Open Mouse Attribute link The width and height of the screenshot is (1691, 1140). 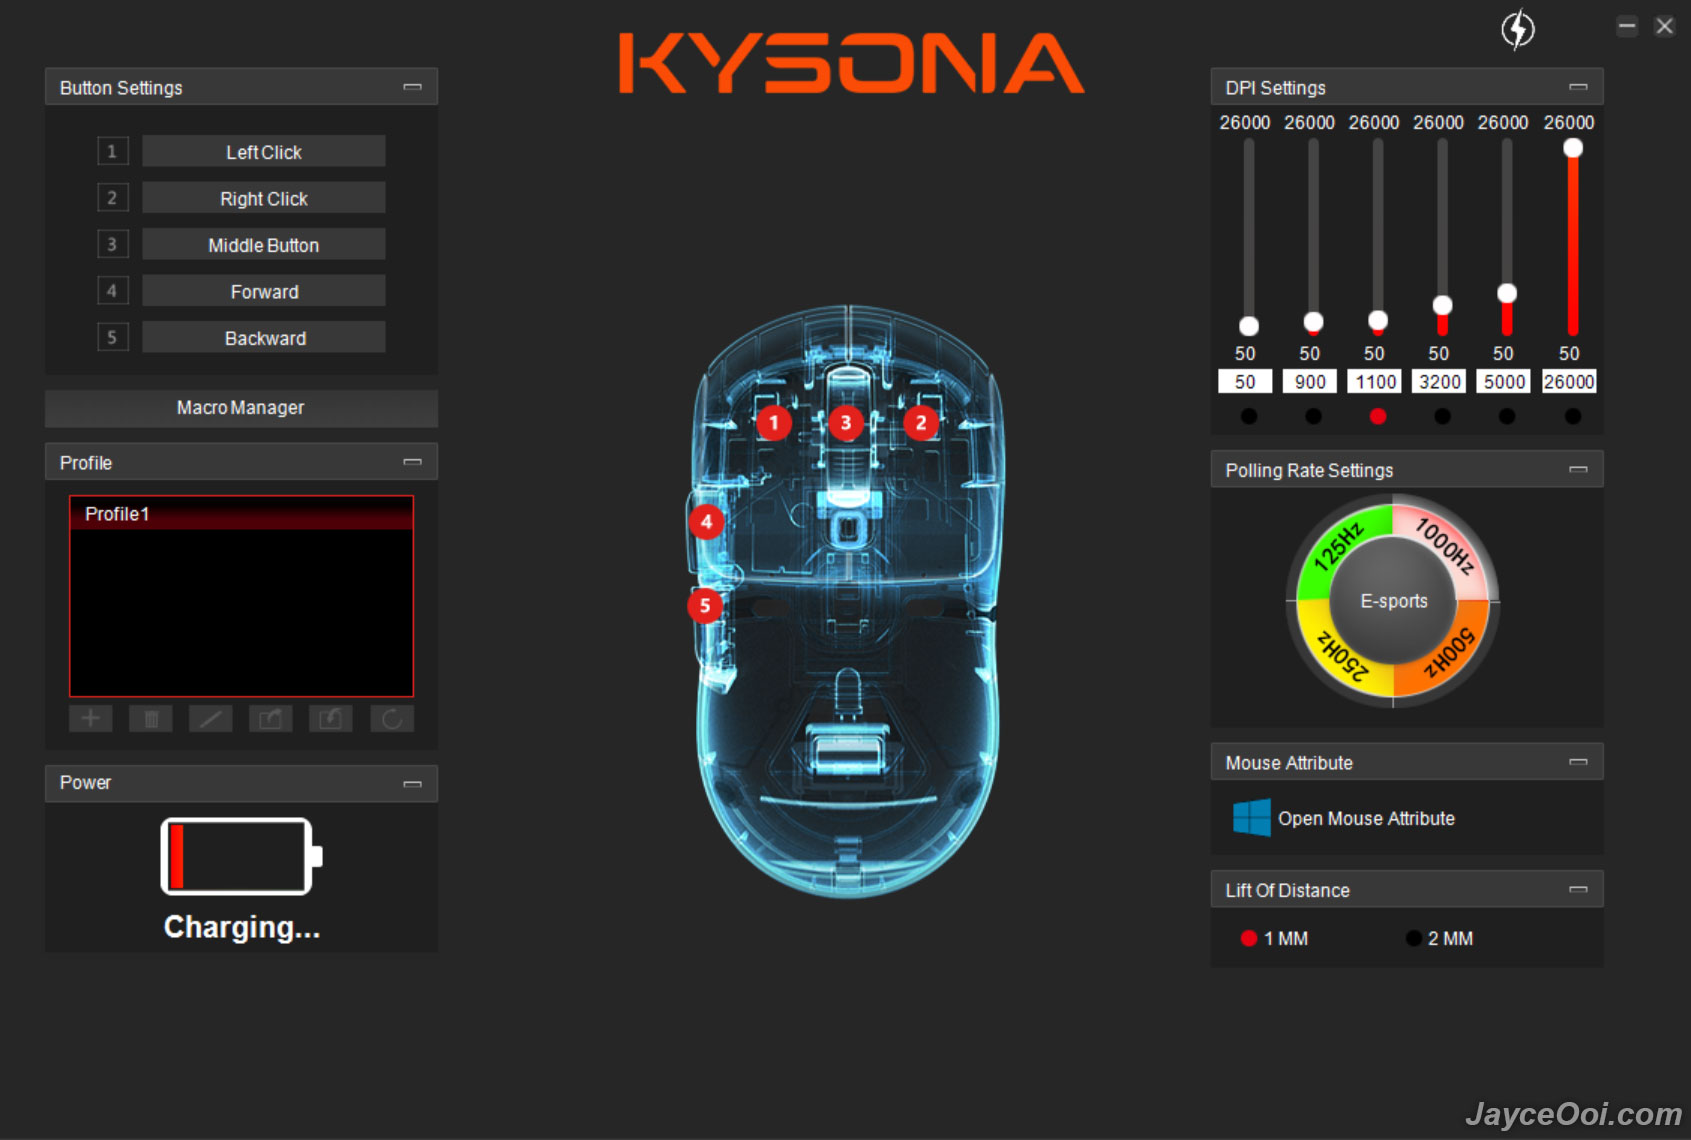click(x=1366, y=818)
